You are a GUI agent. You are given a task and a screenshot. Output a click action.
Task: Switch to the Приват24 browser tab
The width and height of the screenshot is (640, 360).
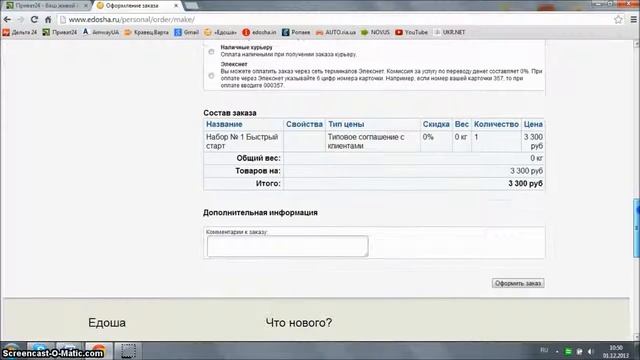[46, 6]
